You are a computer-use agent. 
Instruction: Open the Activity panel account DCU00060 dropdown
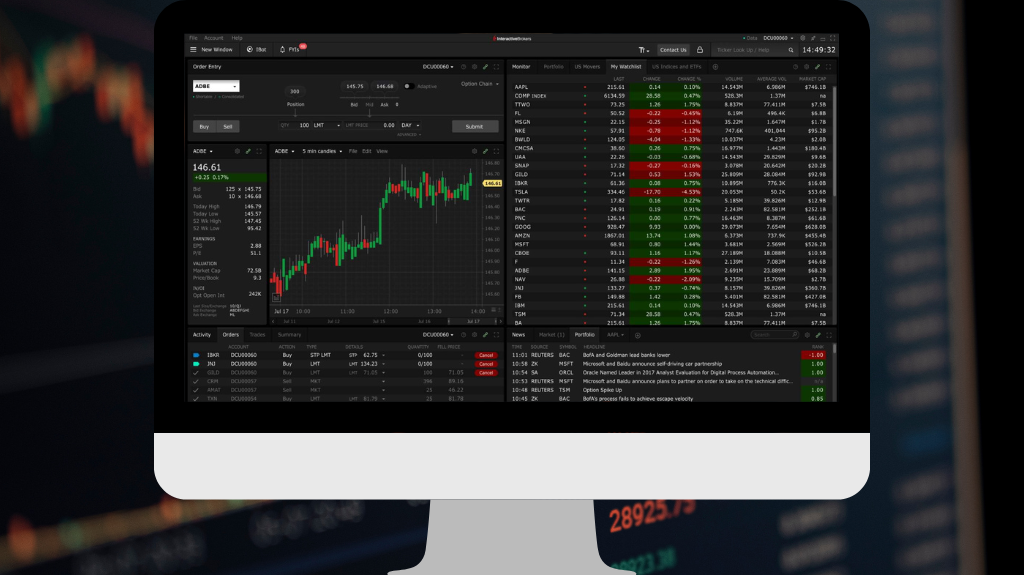[x=438, y=335]
